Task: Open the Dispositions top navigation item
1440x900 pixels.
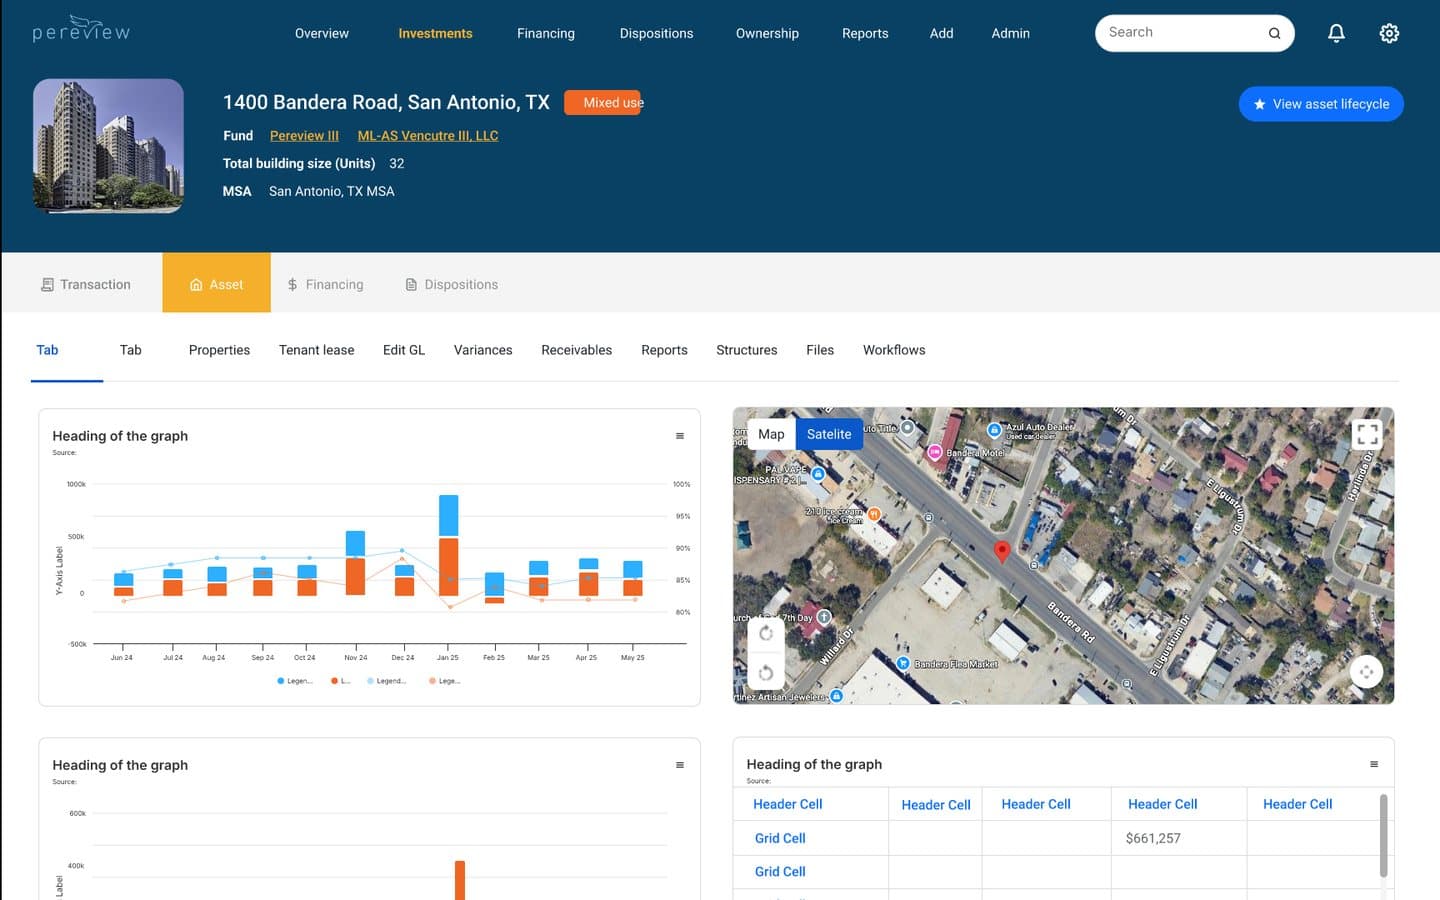Action: pos(656,33)
